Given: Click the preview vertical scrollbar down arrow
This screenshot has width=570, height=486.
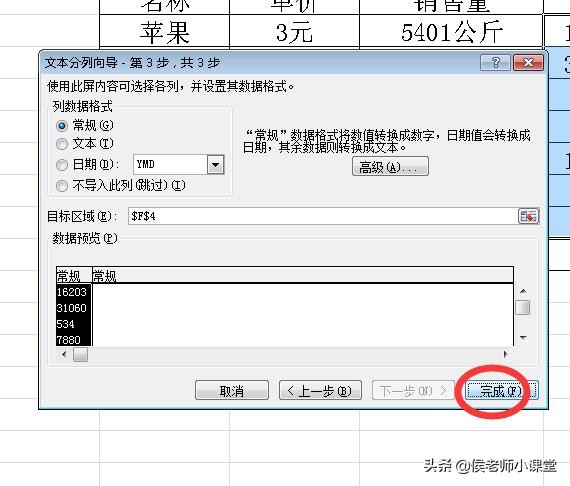Looking at the screenshot, I should (523, 338).
